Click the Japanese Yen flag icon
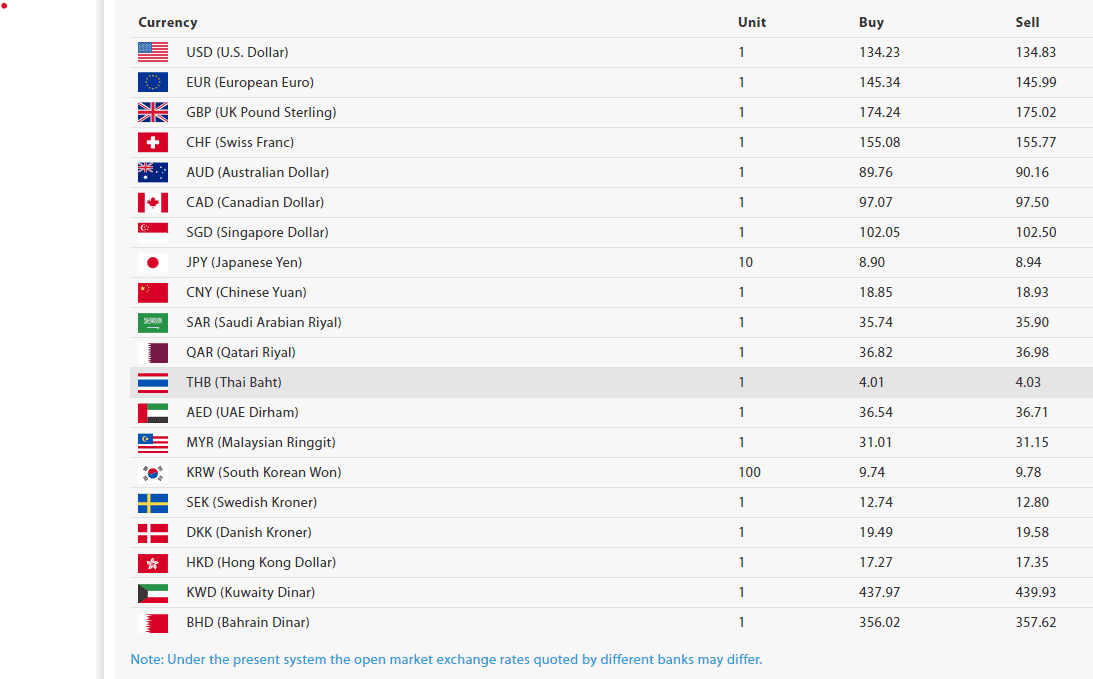Viewport: 1093px width, 679px height. coord(153,262)
